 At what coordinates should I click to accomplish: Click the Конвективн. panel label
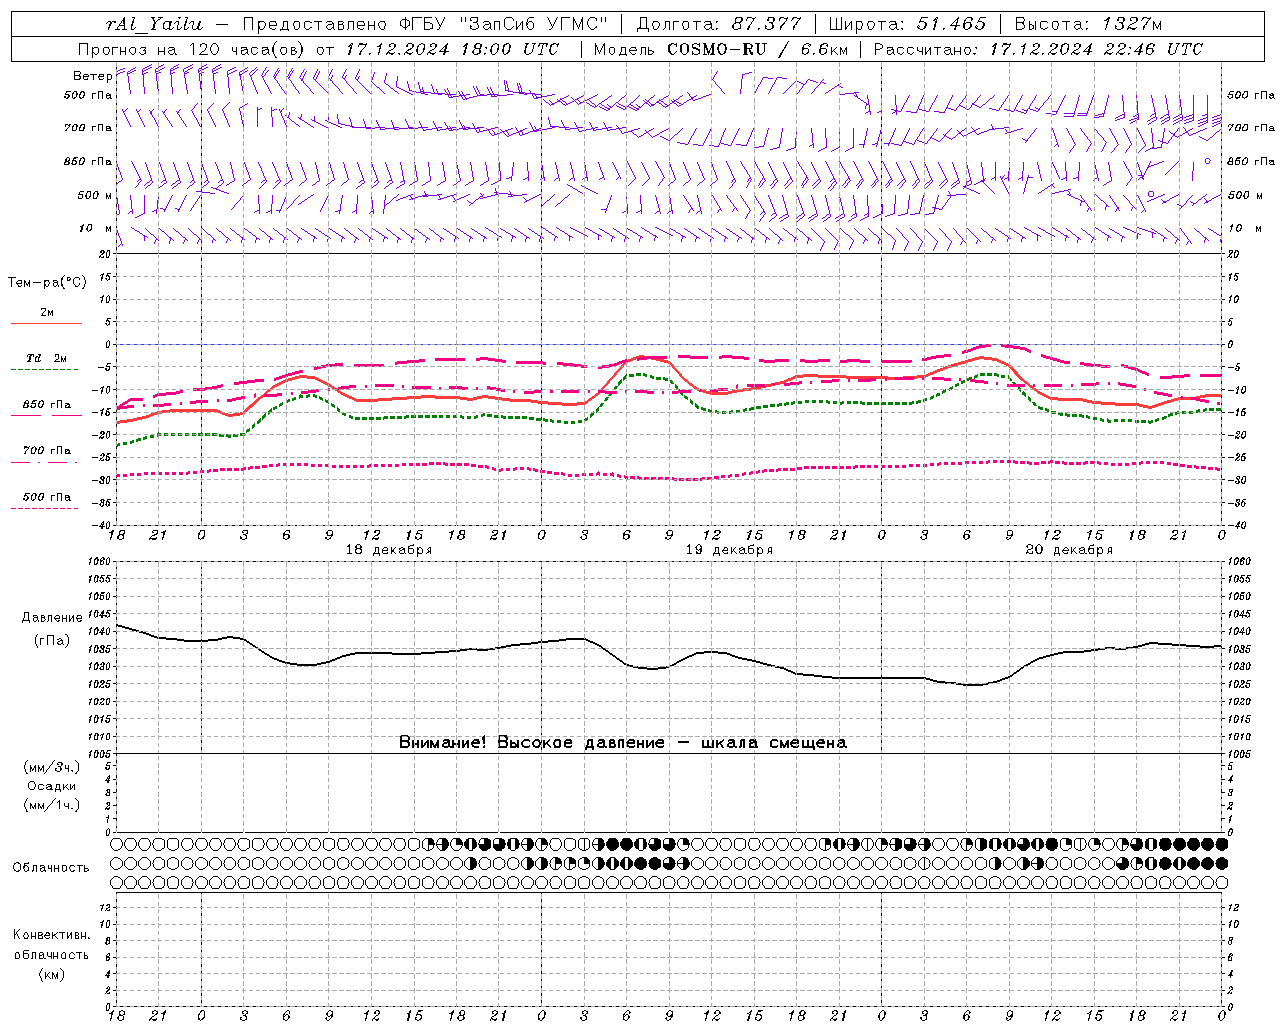pyautogui.click(x=51, y=935)
